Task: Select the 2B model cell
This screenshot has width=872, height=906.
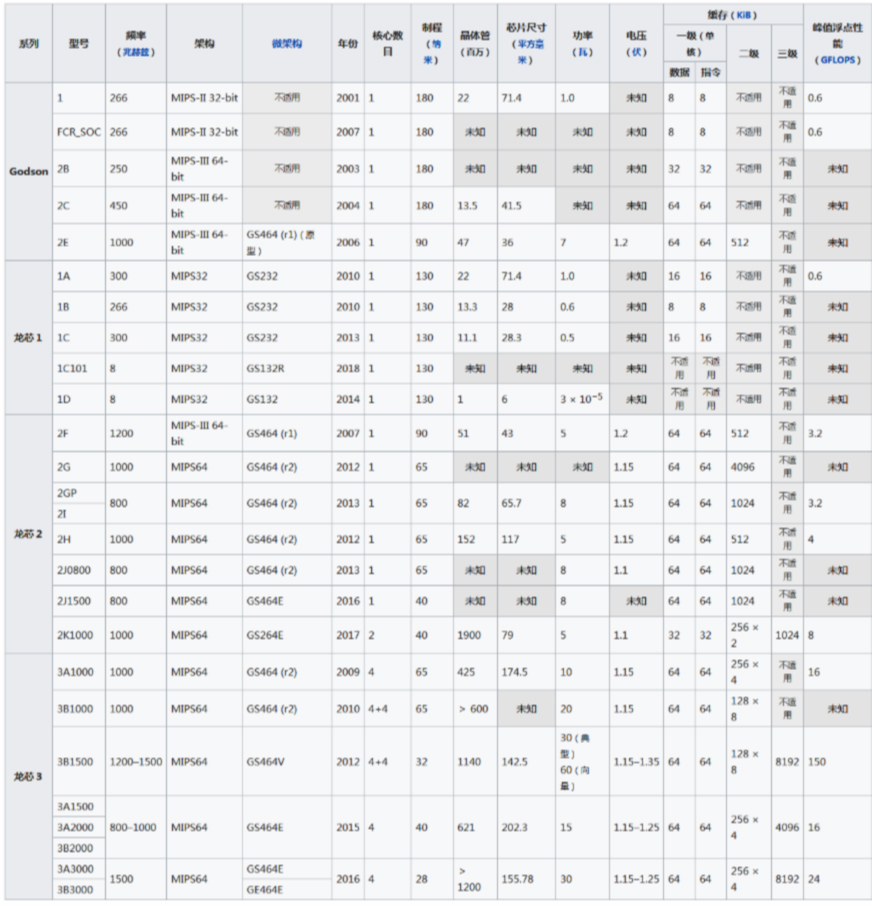Action: click(79, 169)
